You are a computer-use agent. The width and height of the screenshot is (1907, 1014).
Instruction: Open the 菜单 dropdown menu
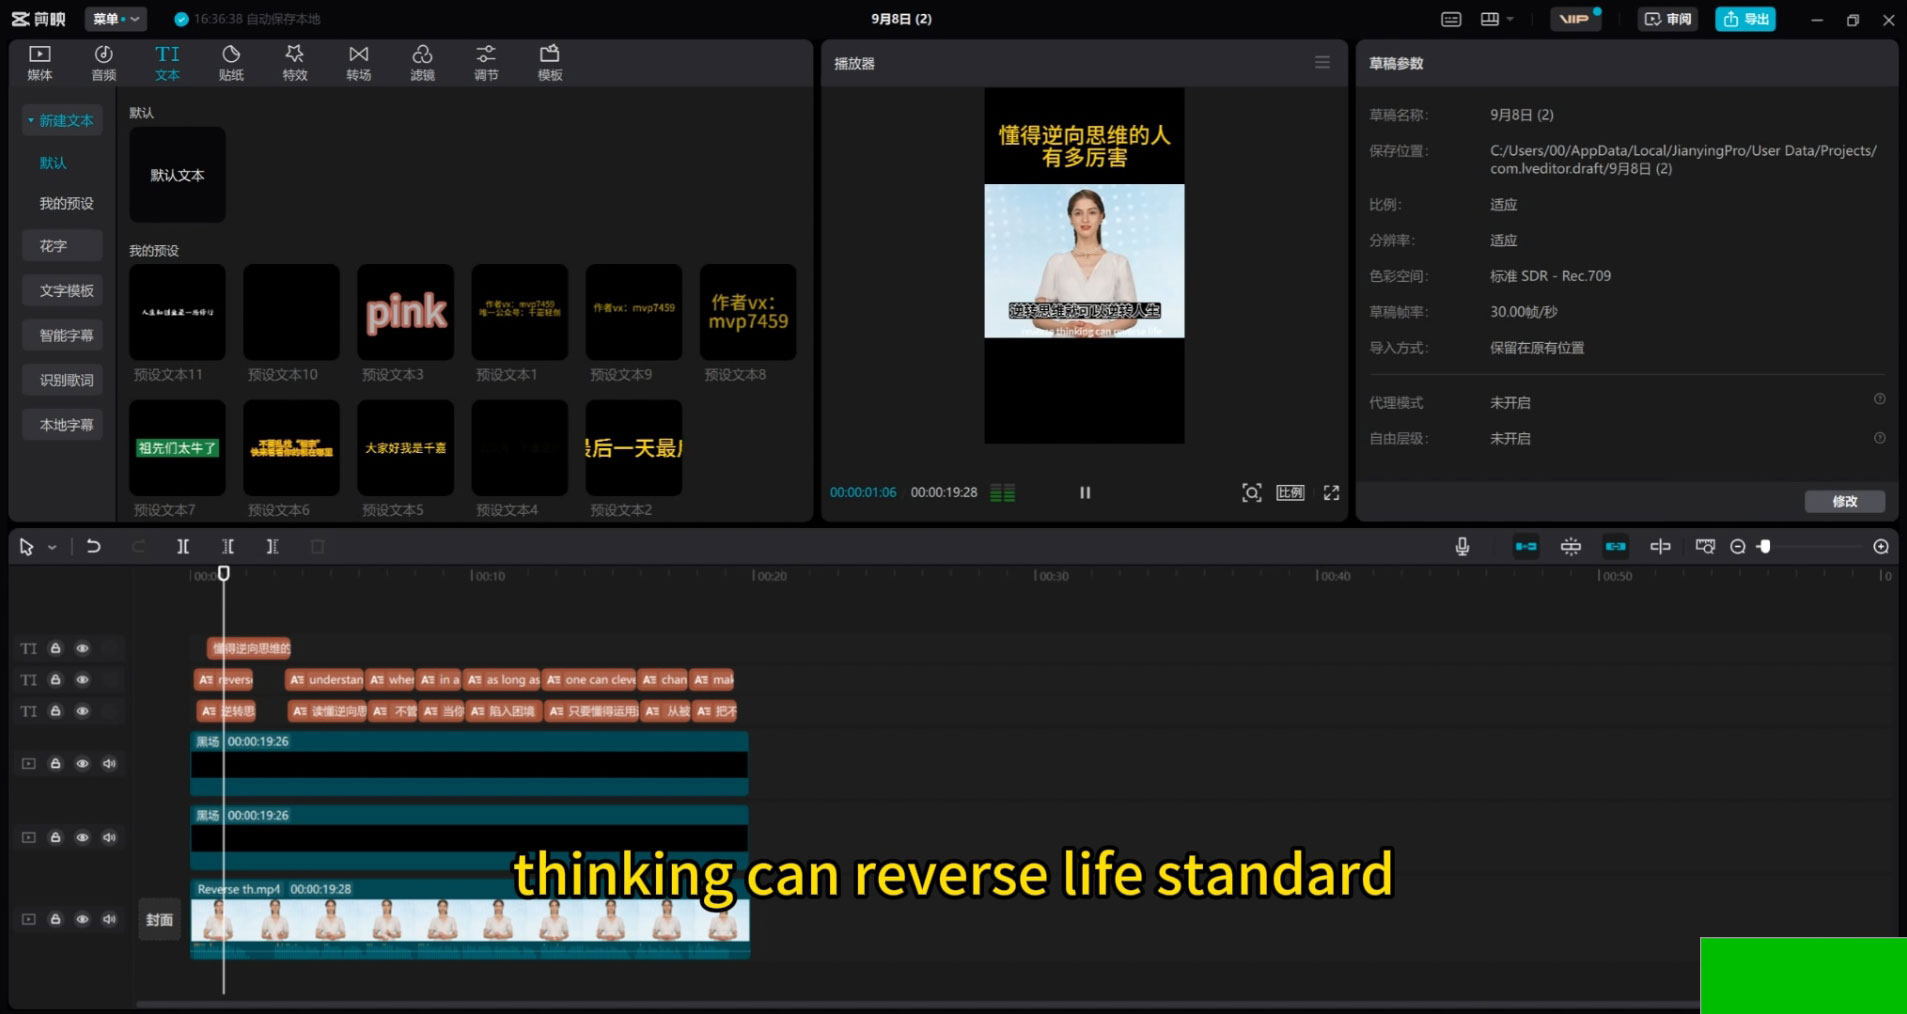[116, 19]
